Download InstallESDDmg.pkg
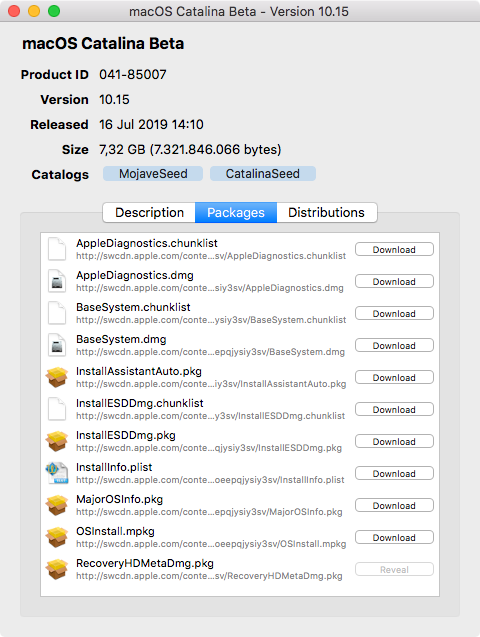Viewport: 480px width, 637px height. coord(394,442)
